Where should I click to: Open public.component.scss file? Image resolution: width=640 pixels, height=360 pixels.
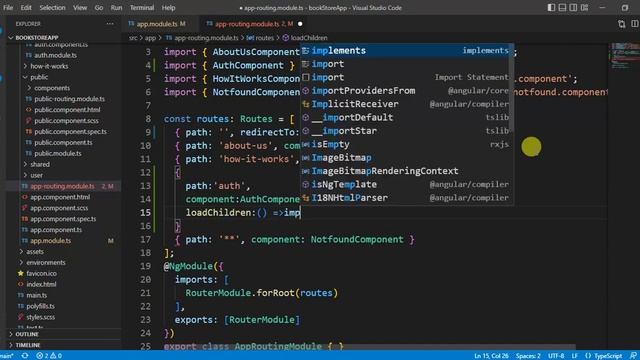coord(66,121)
